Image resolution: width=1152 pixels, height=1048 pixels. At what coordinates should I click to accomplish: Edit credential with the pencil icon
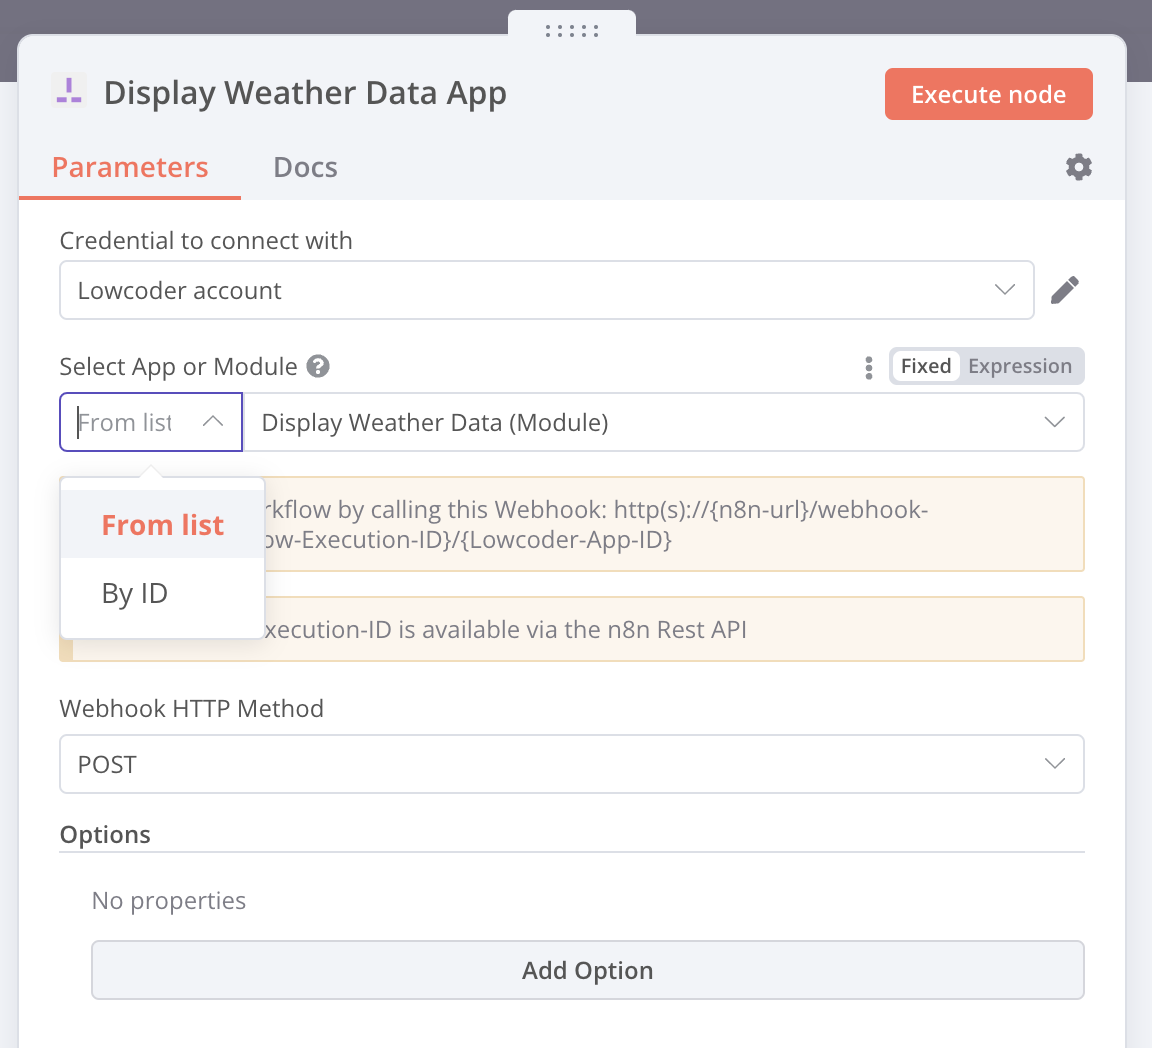point(1065,290)
